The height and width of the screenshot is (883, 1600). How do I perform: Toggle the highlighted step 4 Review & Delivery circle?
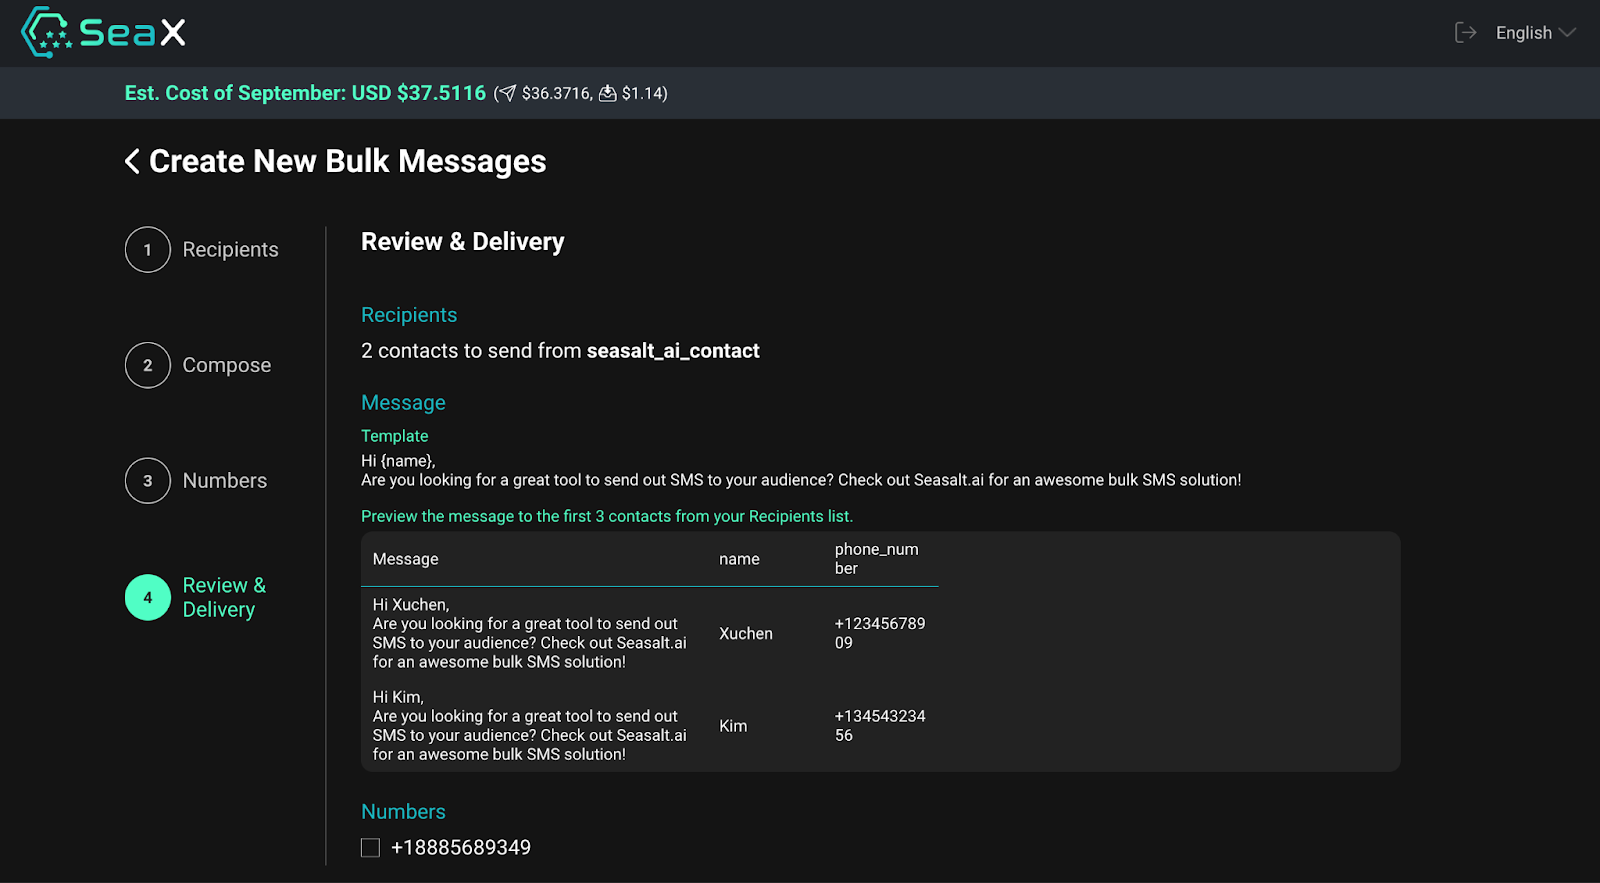coord(147,597)
